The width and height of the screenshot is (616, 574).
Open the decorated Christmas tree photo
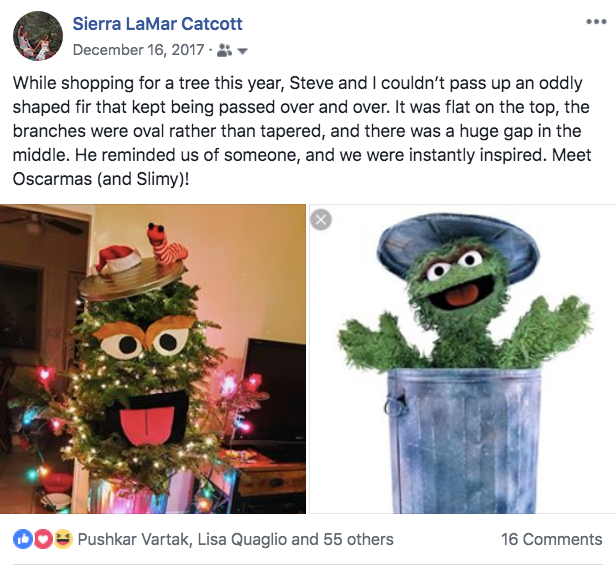point(153,358)
